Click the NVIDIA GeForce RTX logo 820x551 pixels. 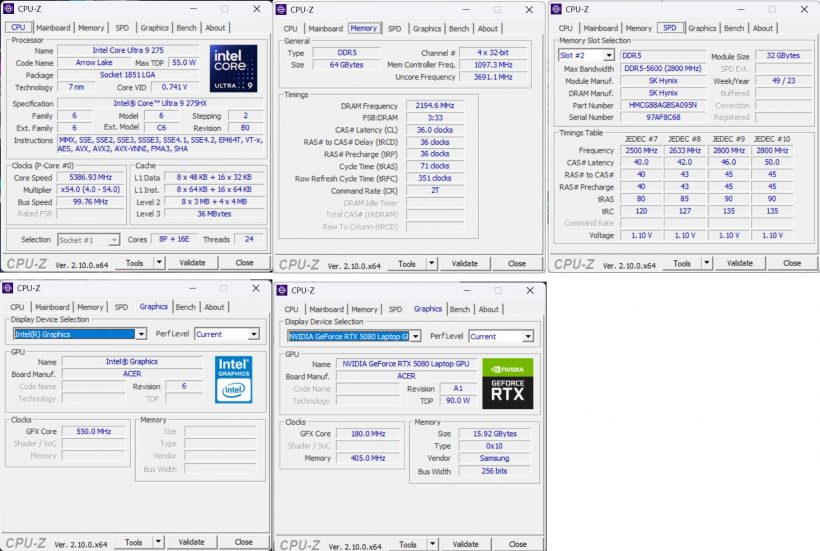[x=507, y=383]
